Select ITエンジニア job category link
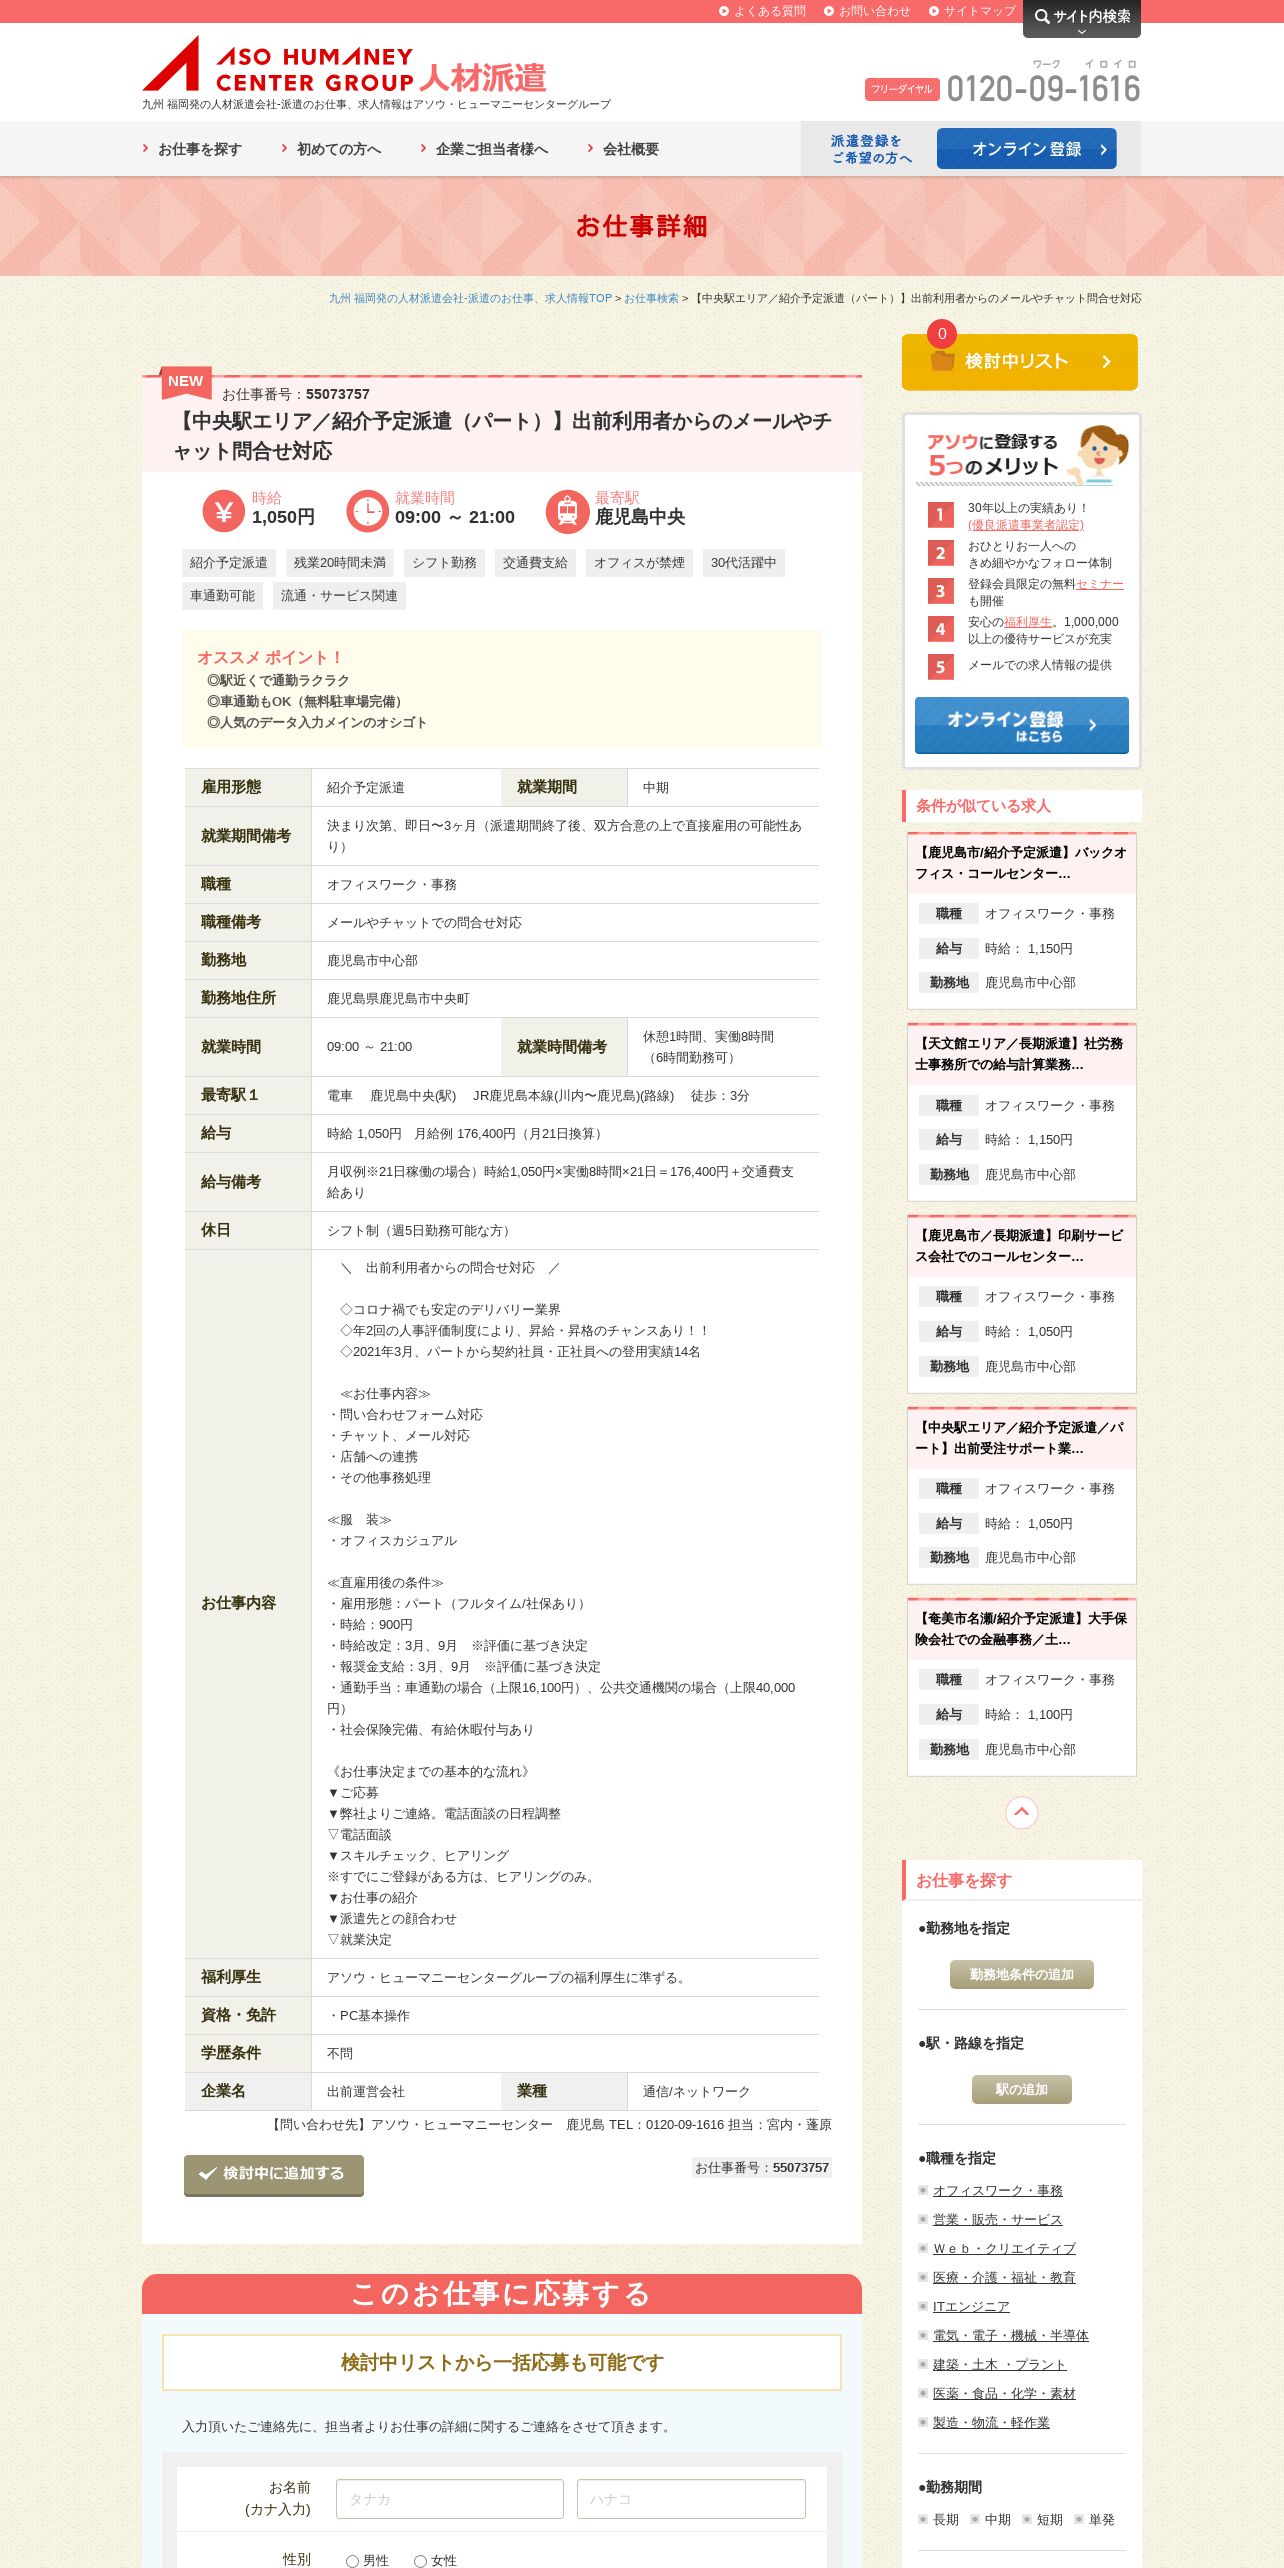 [971, 2306]
